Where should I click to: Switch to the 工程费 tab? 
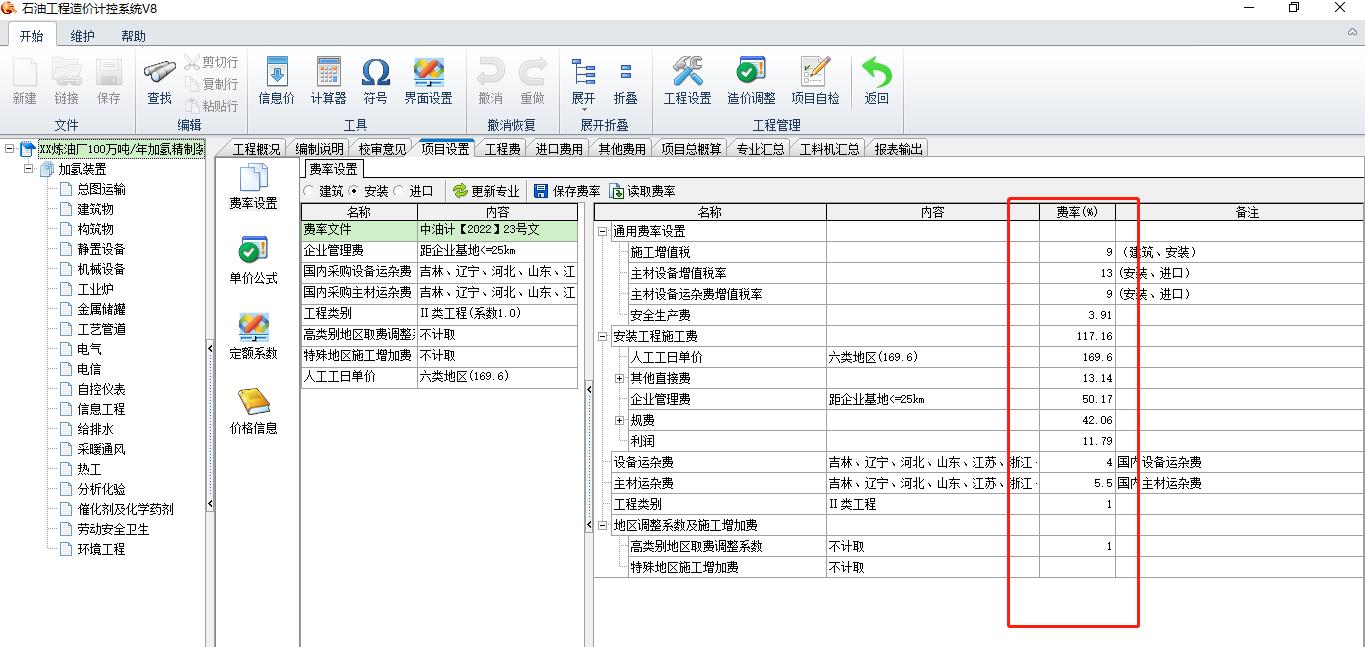point(502,149)
